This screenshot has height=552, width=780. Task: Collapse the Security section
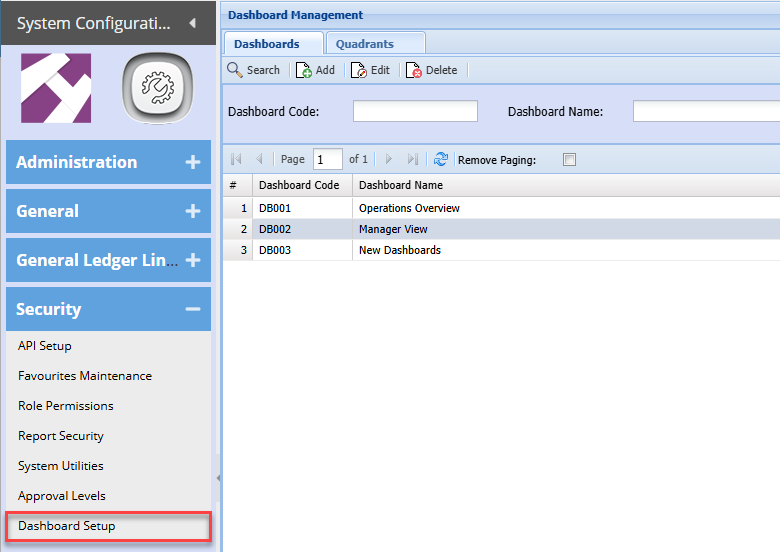point(193,309)
